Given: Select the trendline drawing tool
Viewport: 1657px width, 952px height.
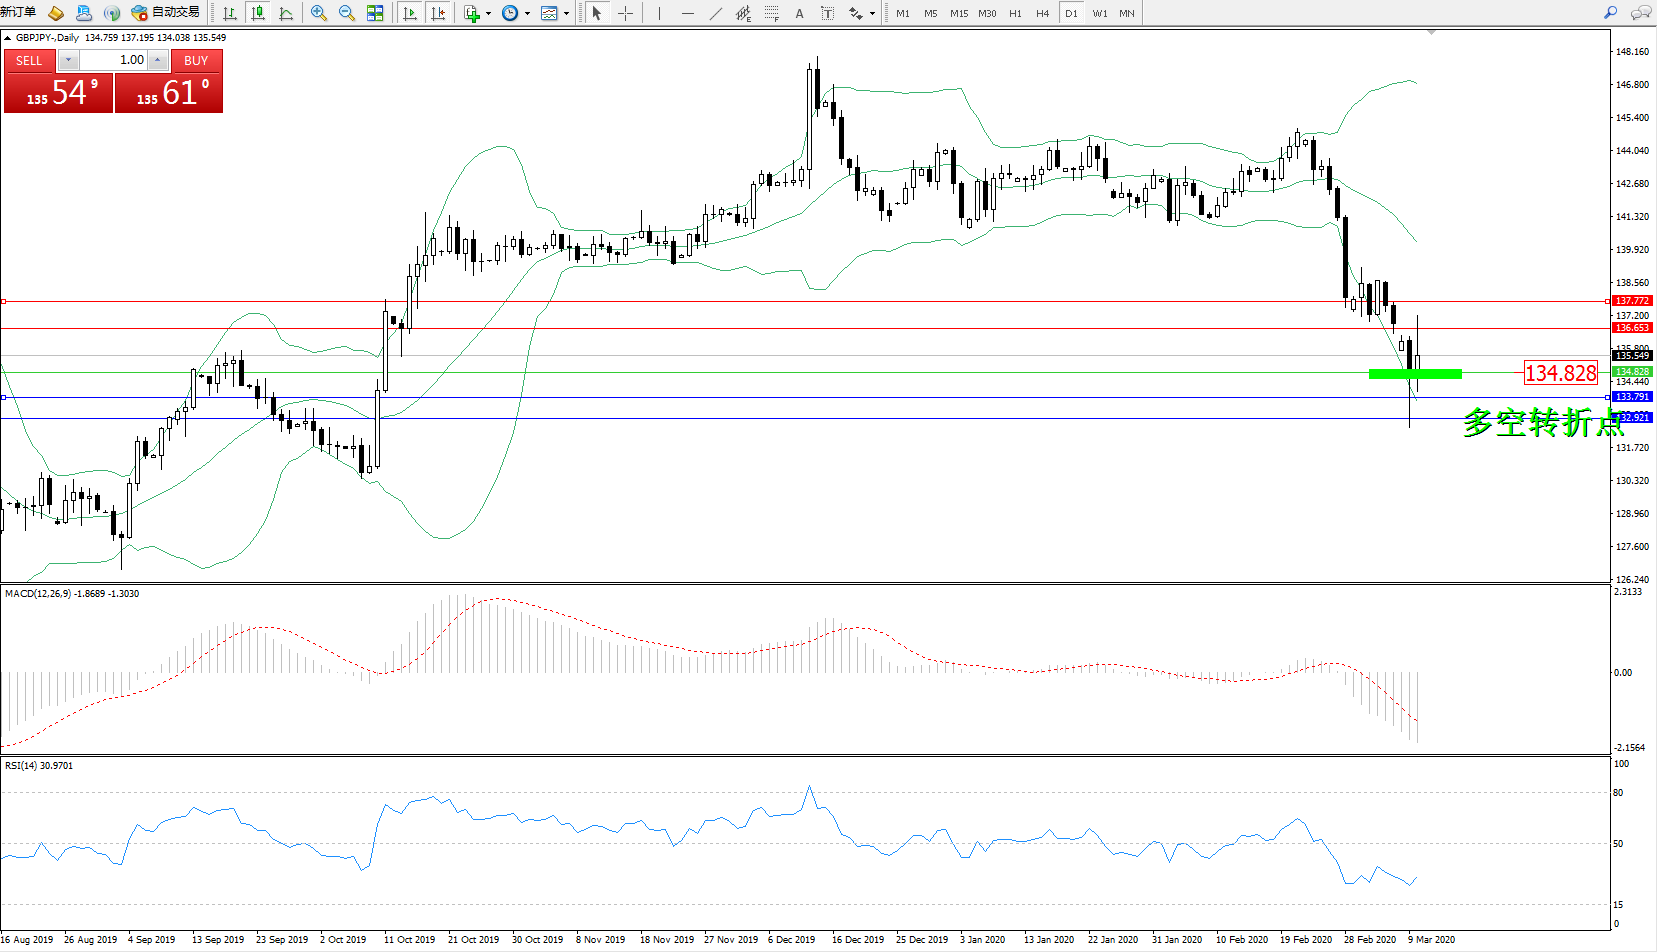Looking at the screenshot, I should pos(716,13).
